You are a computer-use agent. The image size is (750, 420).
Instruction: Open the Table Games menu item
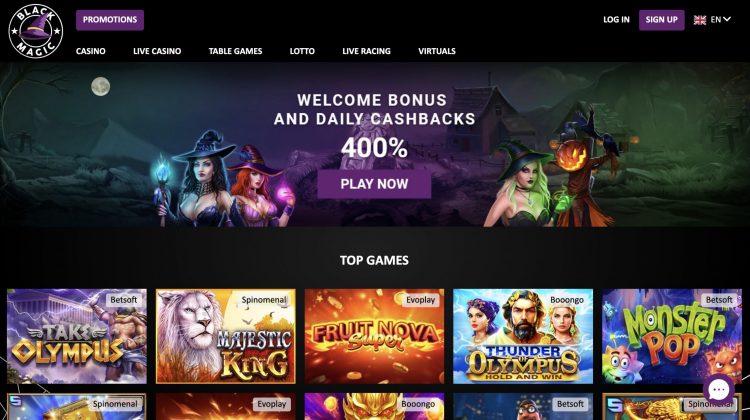tap(235, 51)
